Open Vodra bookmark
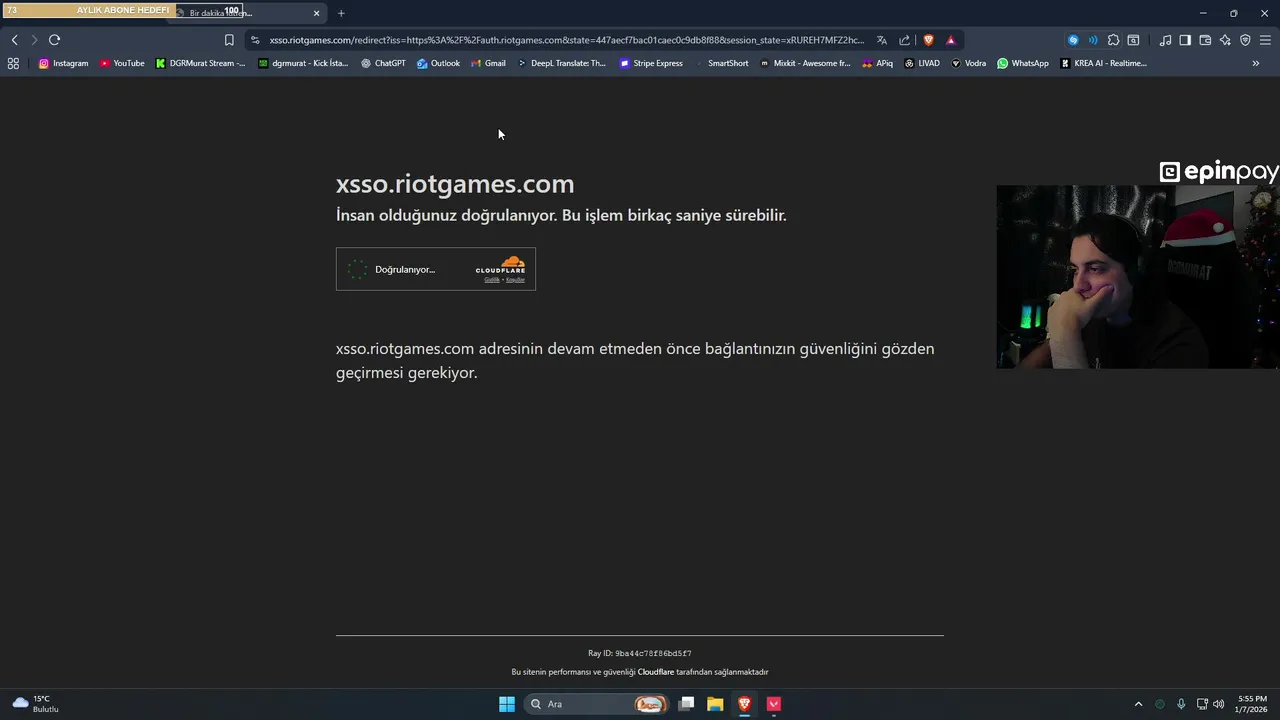 click(968, 63)
